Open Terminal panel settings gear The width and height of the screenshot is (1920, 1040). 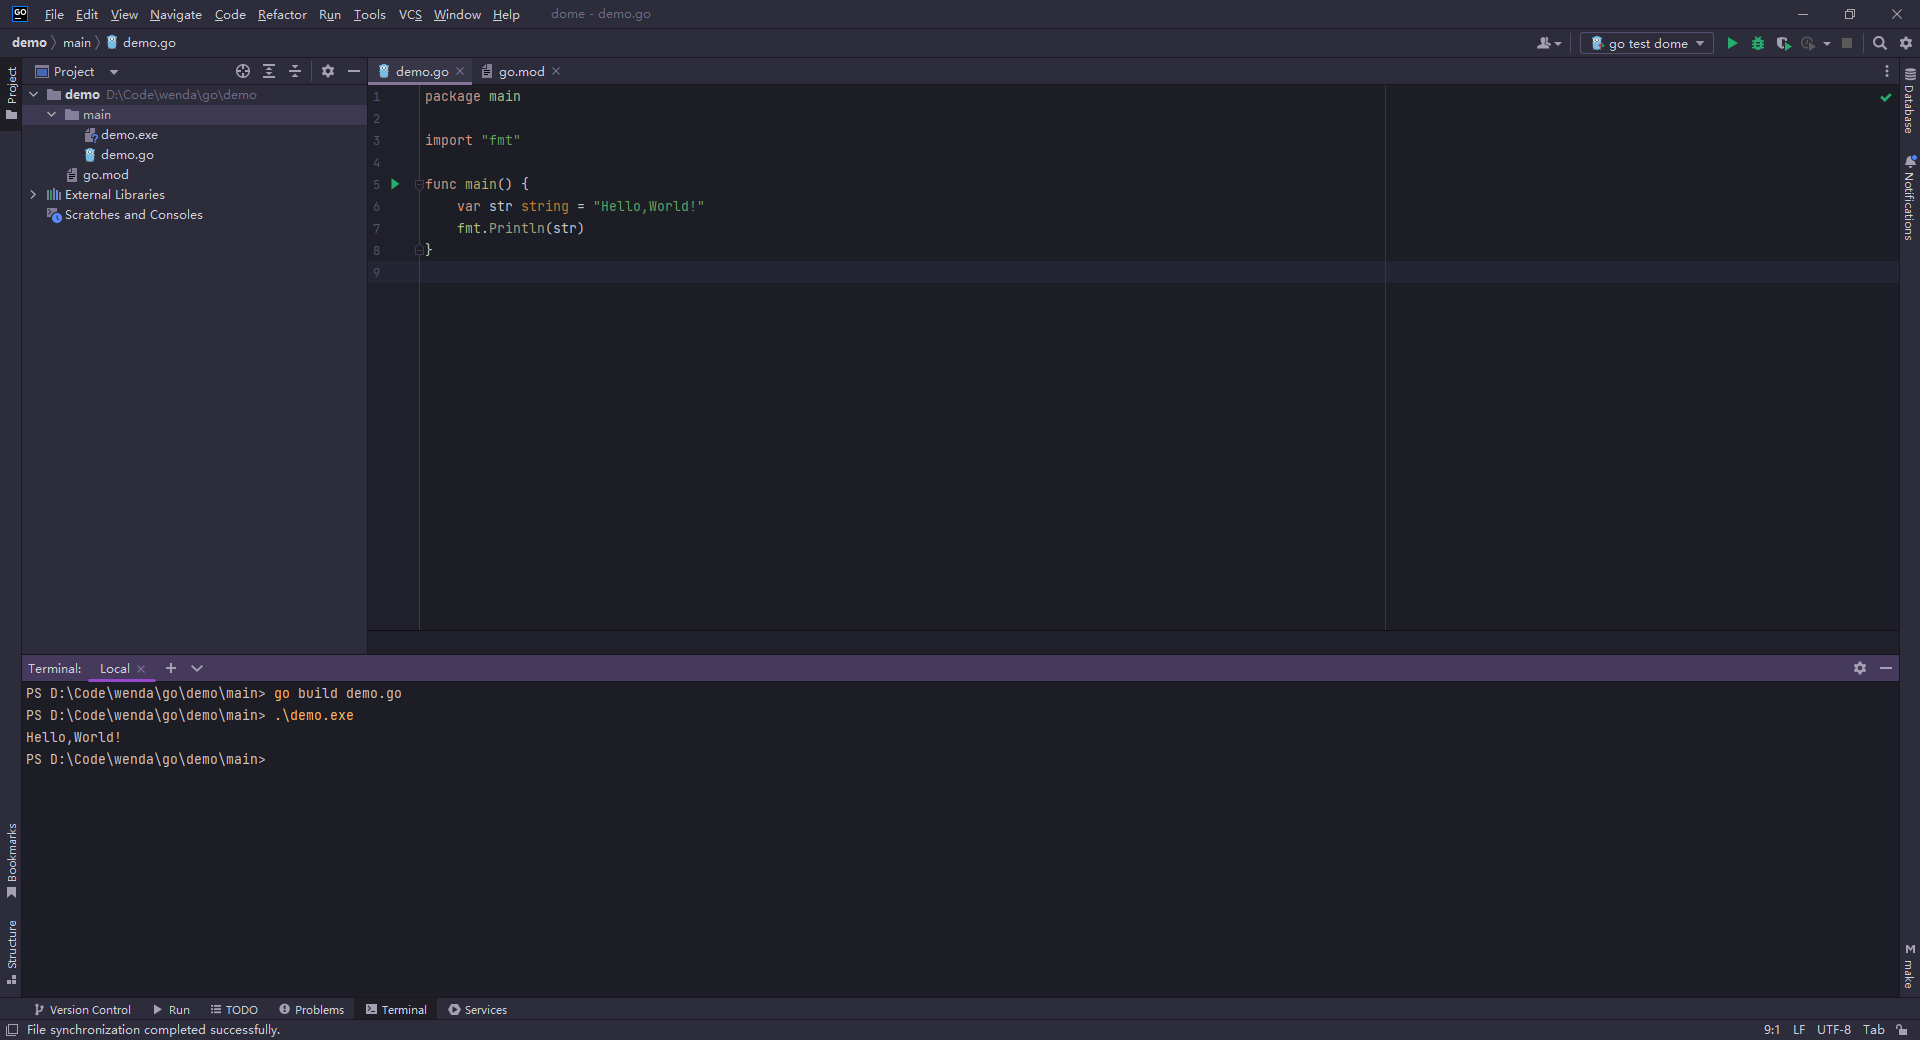[x=1860, y=668]
